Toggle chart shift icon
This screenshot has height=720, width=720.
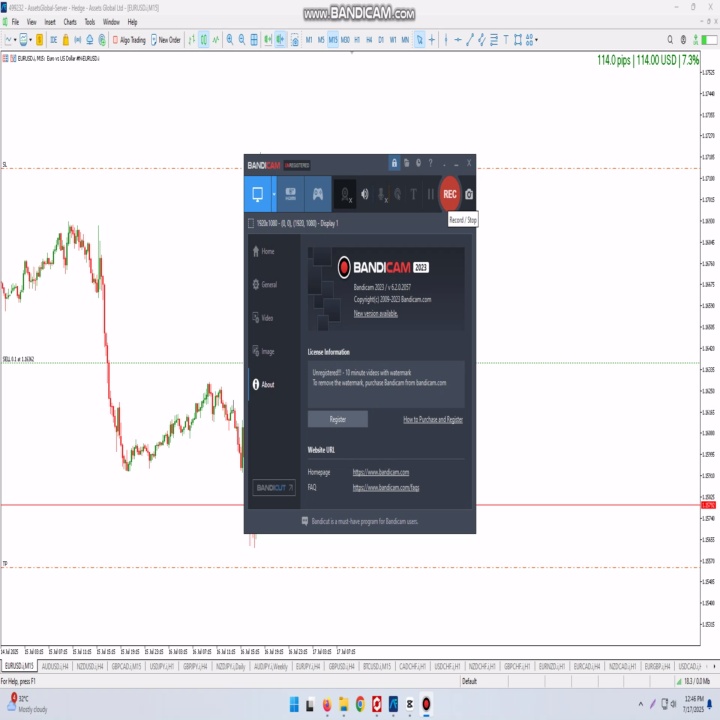point(280,40)
